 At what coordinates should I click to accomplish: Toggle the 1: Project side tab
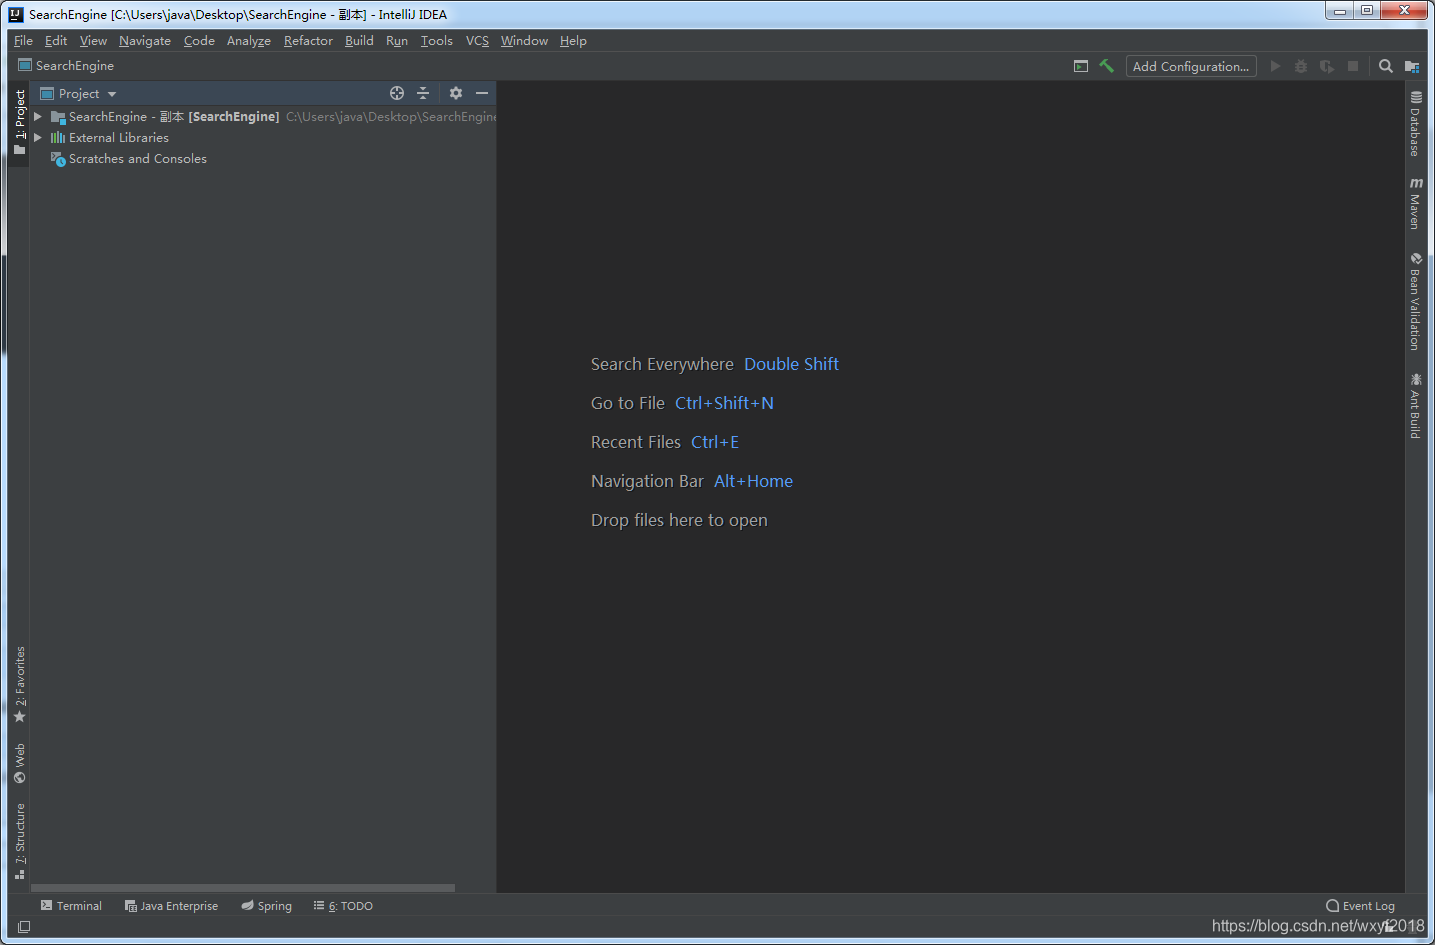19,122
